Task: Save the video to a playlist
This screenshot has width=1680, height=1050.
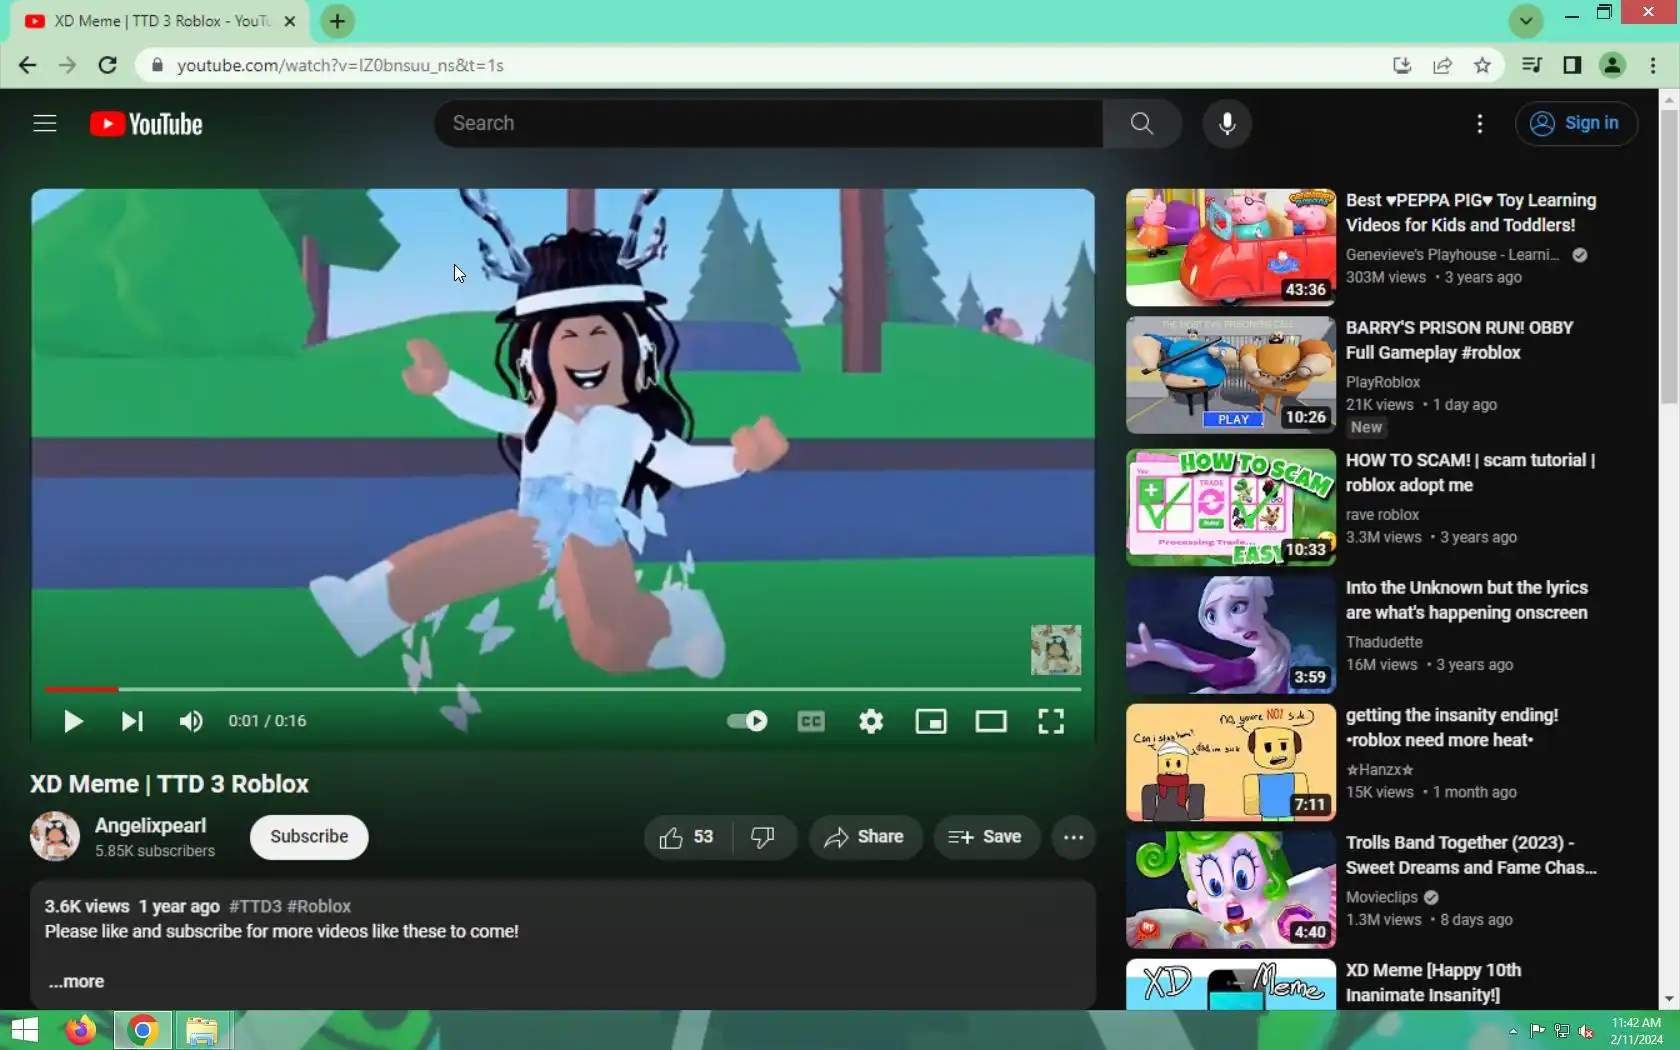Action: click(985, 837)
